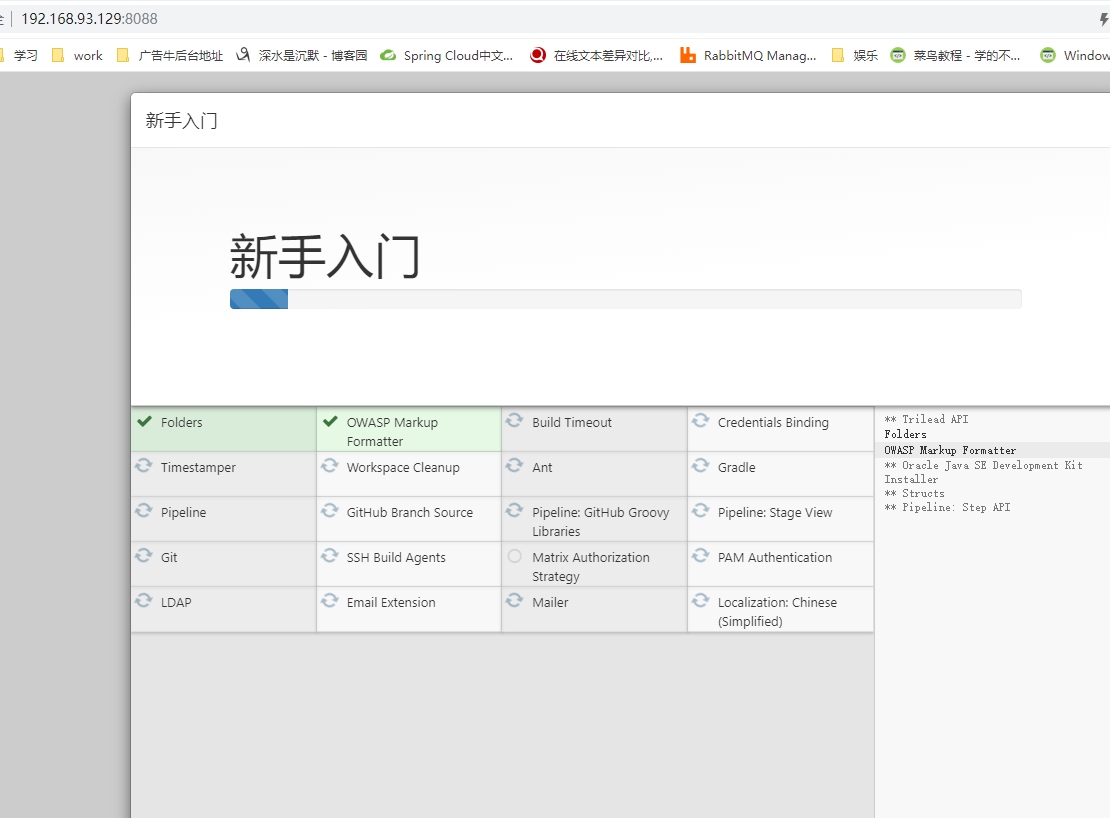Click the Matrix Authorization Strategy pending circle
1110x818 pixels.
pyautogui.click(x=514, y=555)
